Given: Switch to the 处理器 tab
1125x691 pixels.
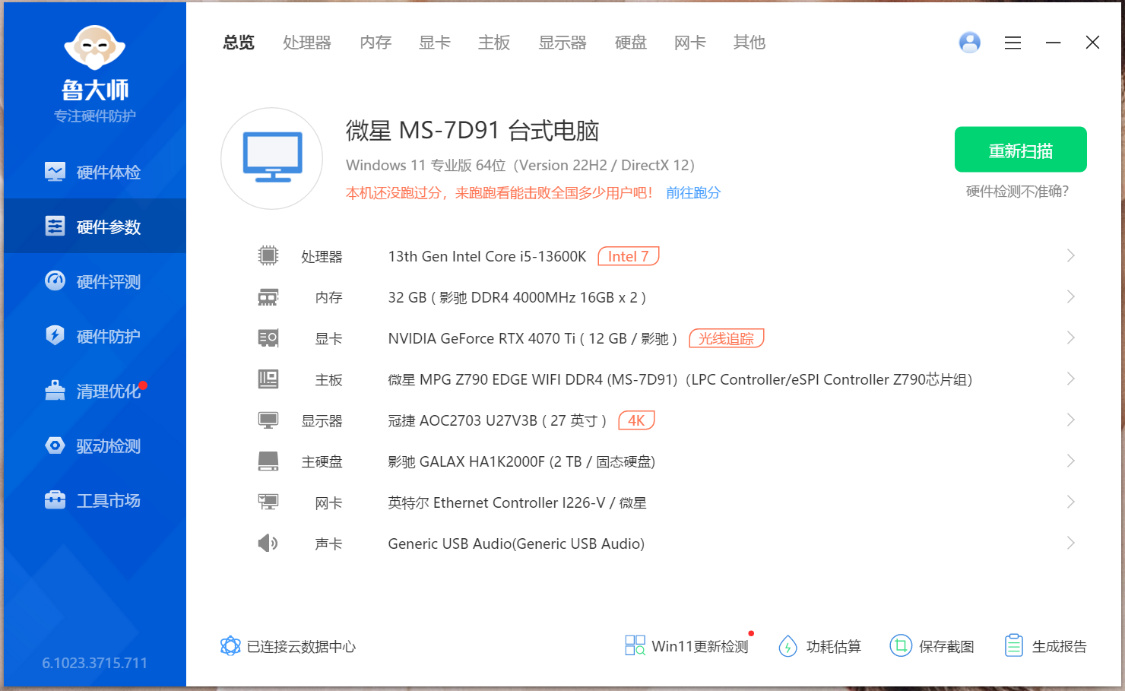Looking at the screenshot, I should 307,43.
